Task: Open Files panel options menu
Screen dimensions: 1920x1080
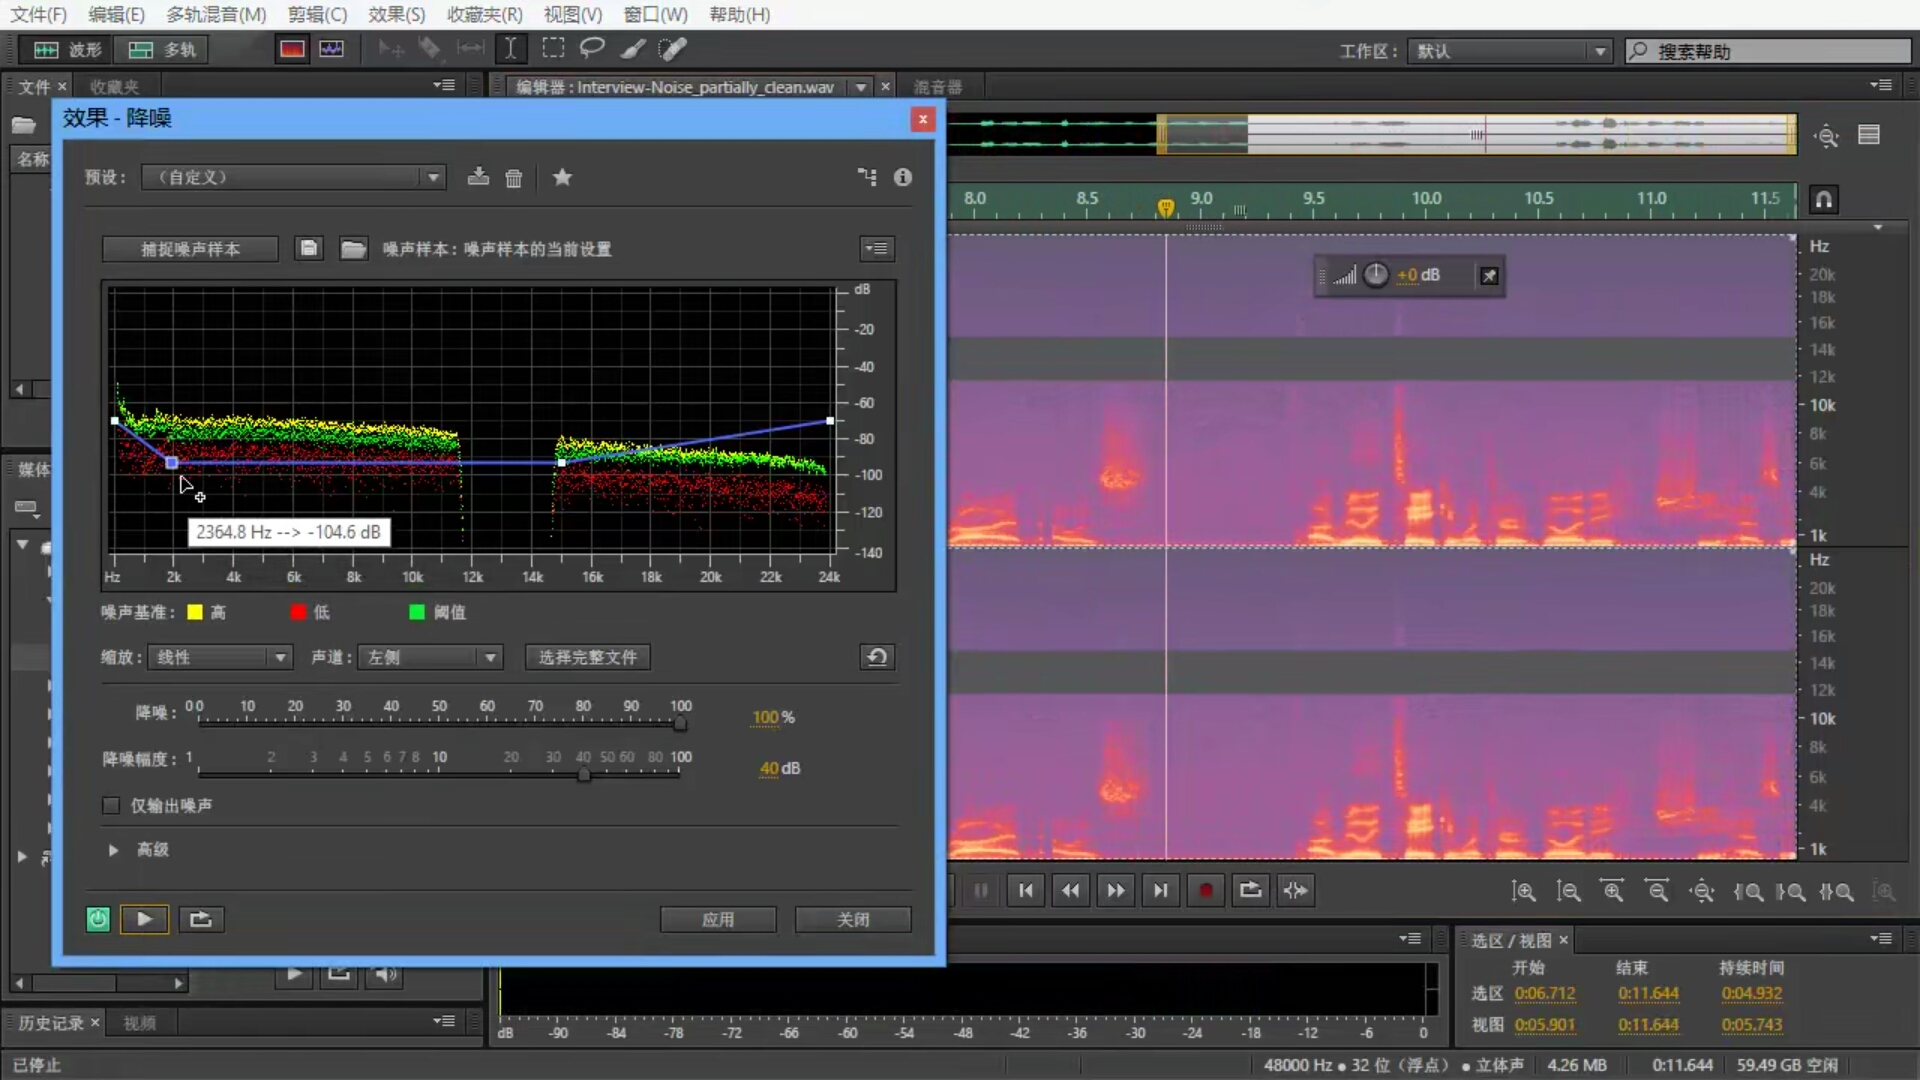Action: point(444,86)
